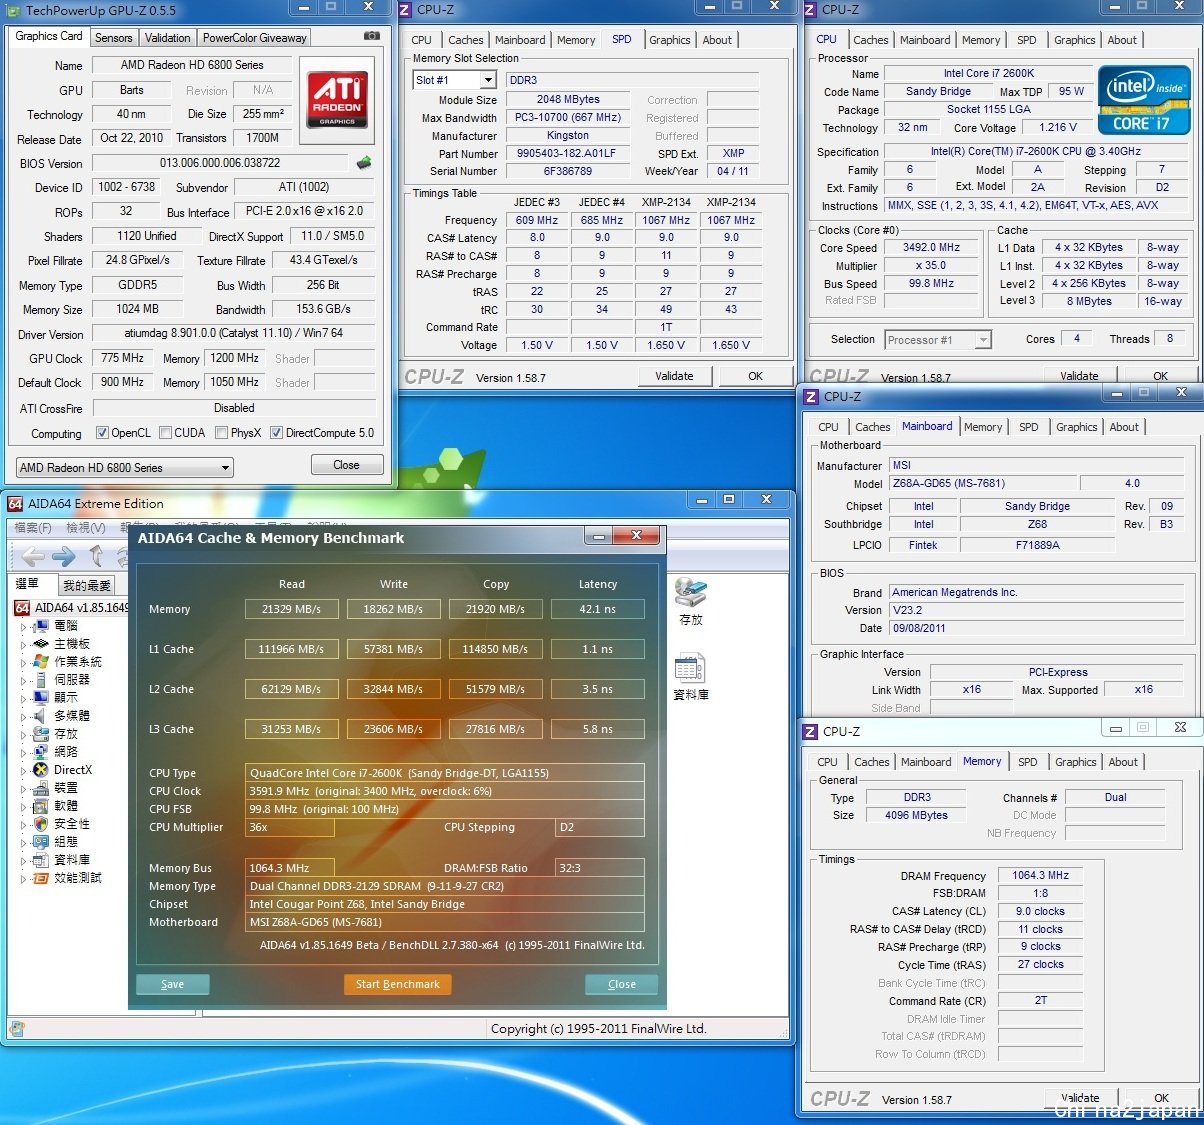
Task: Expand the 伺服器 tree node
Action: 24,680
